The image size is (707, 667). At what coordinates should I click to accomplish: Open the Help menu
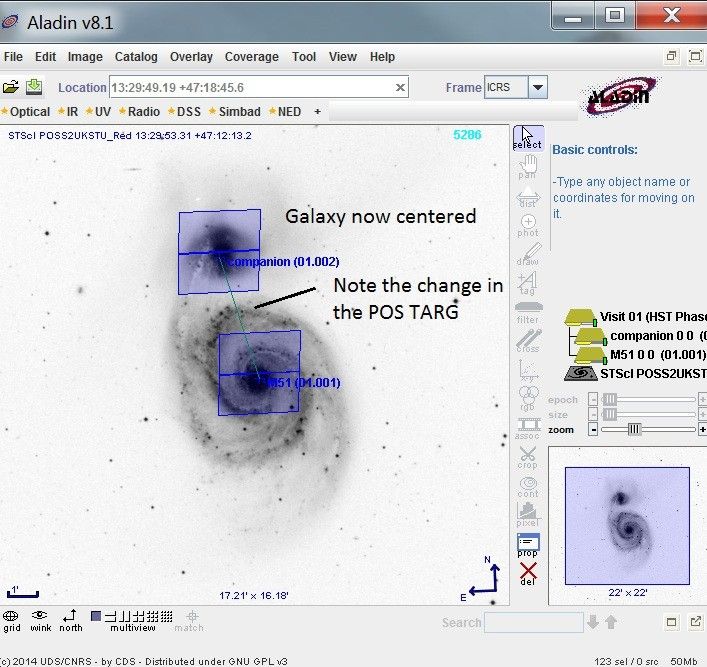tap(382, 57)
